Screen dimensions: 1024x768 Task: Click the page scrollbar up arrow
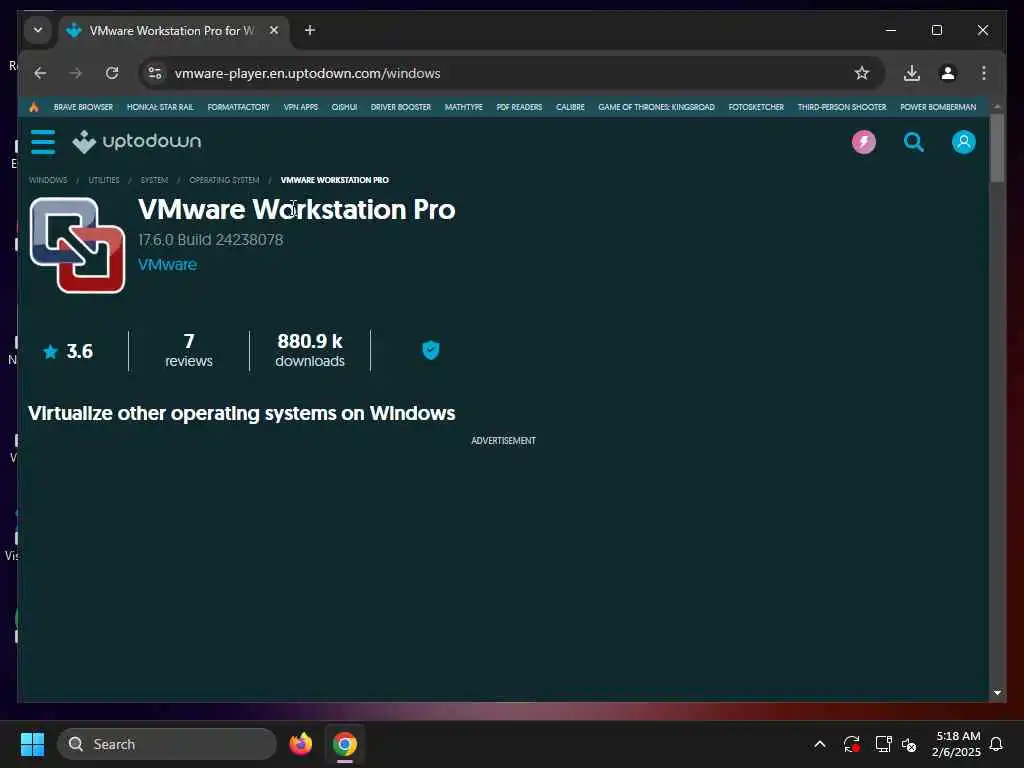tap(997, 106)
